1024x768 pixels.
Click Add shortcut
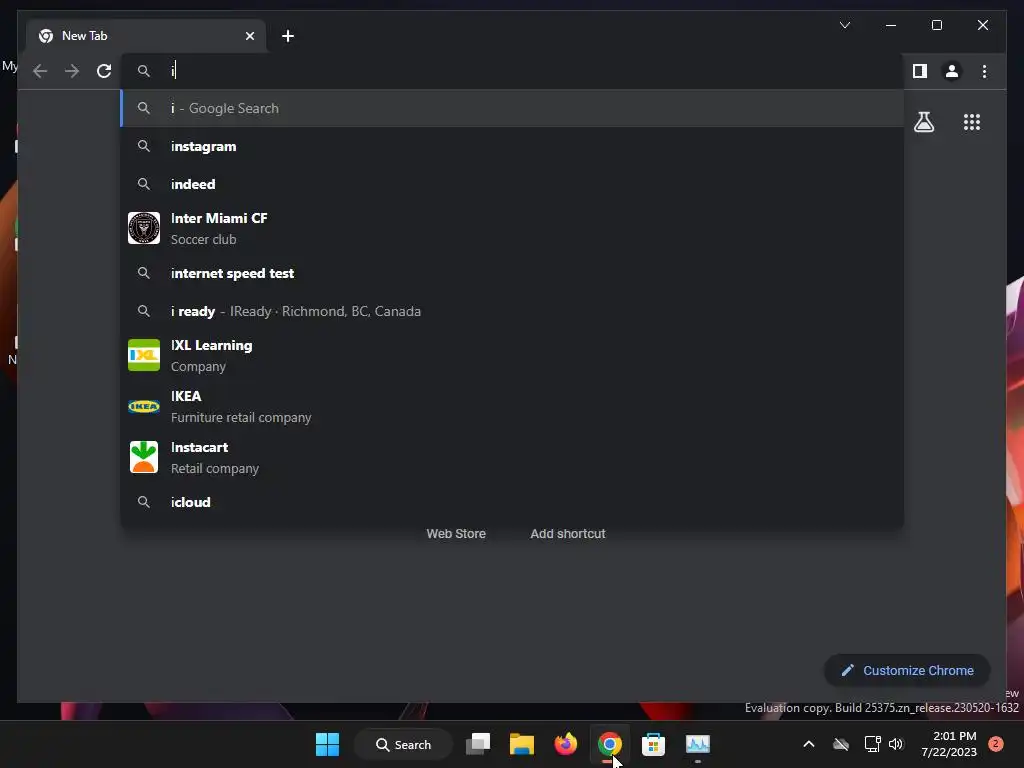coord(568,534)
